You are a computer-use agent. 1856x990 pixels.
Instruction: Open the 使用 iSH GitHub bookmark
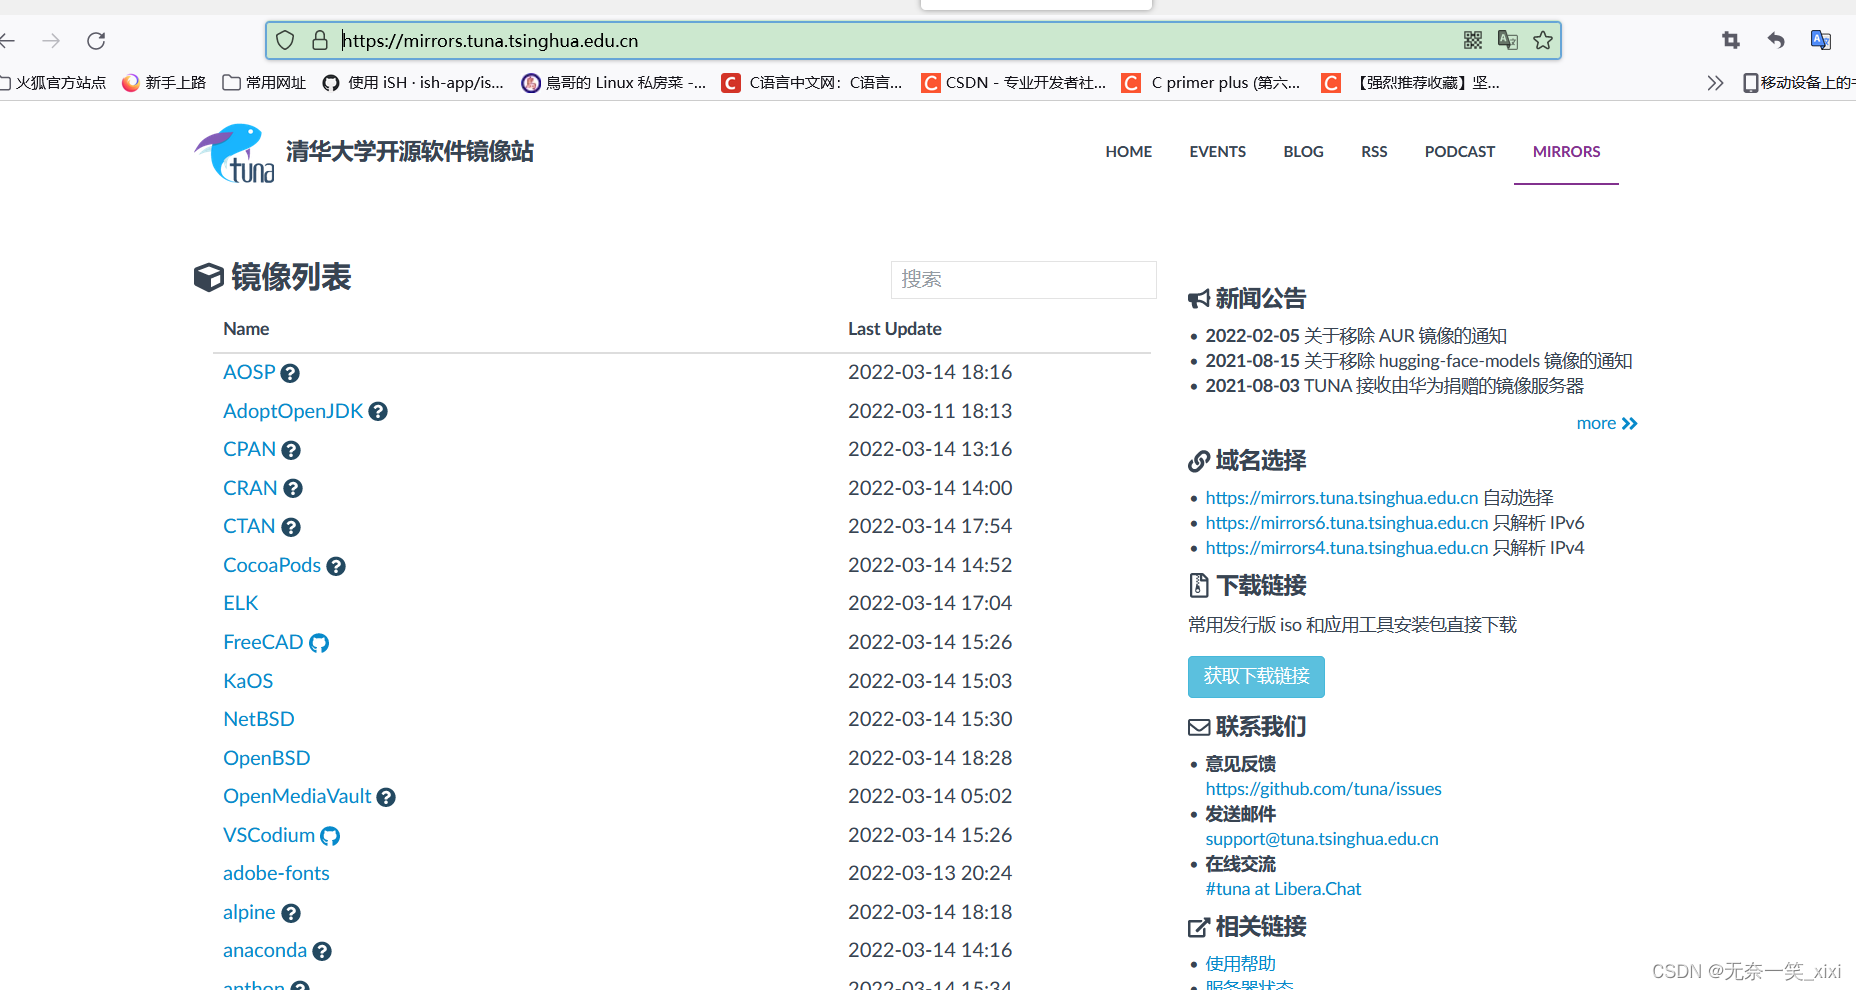(413, 83)
